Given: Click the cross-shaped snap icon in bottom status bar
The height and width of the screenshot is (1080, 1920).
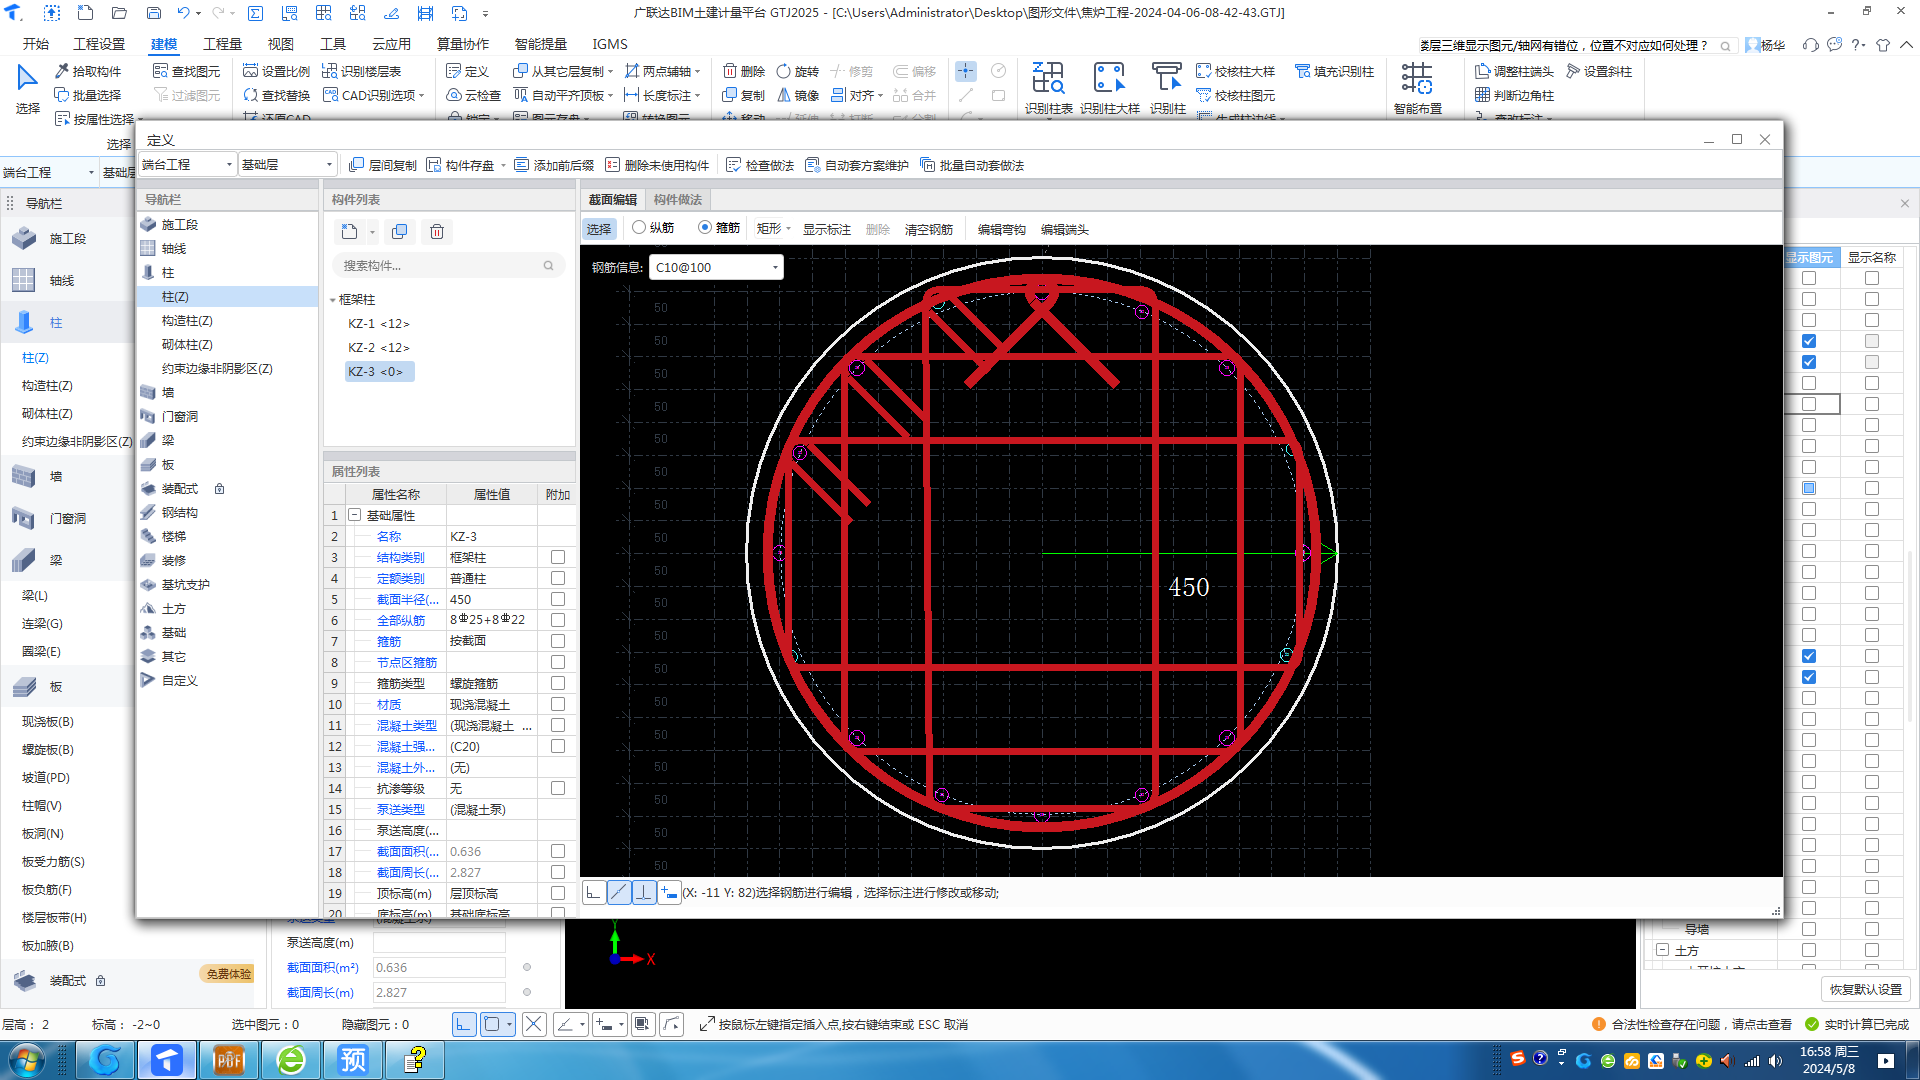Looking at the screenshot, I should (534, 1024).
